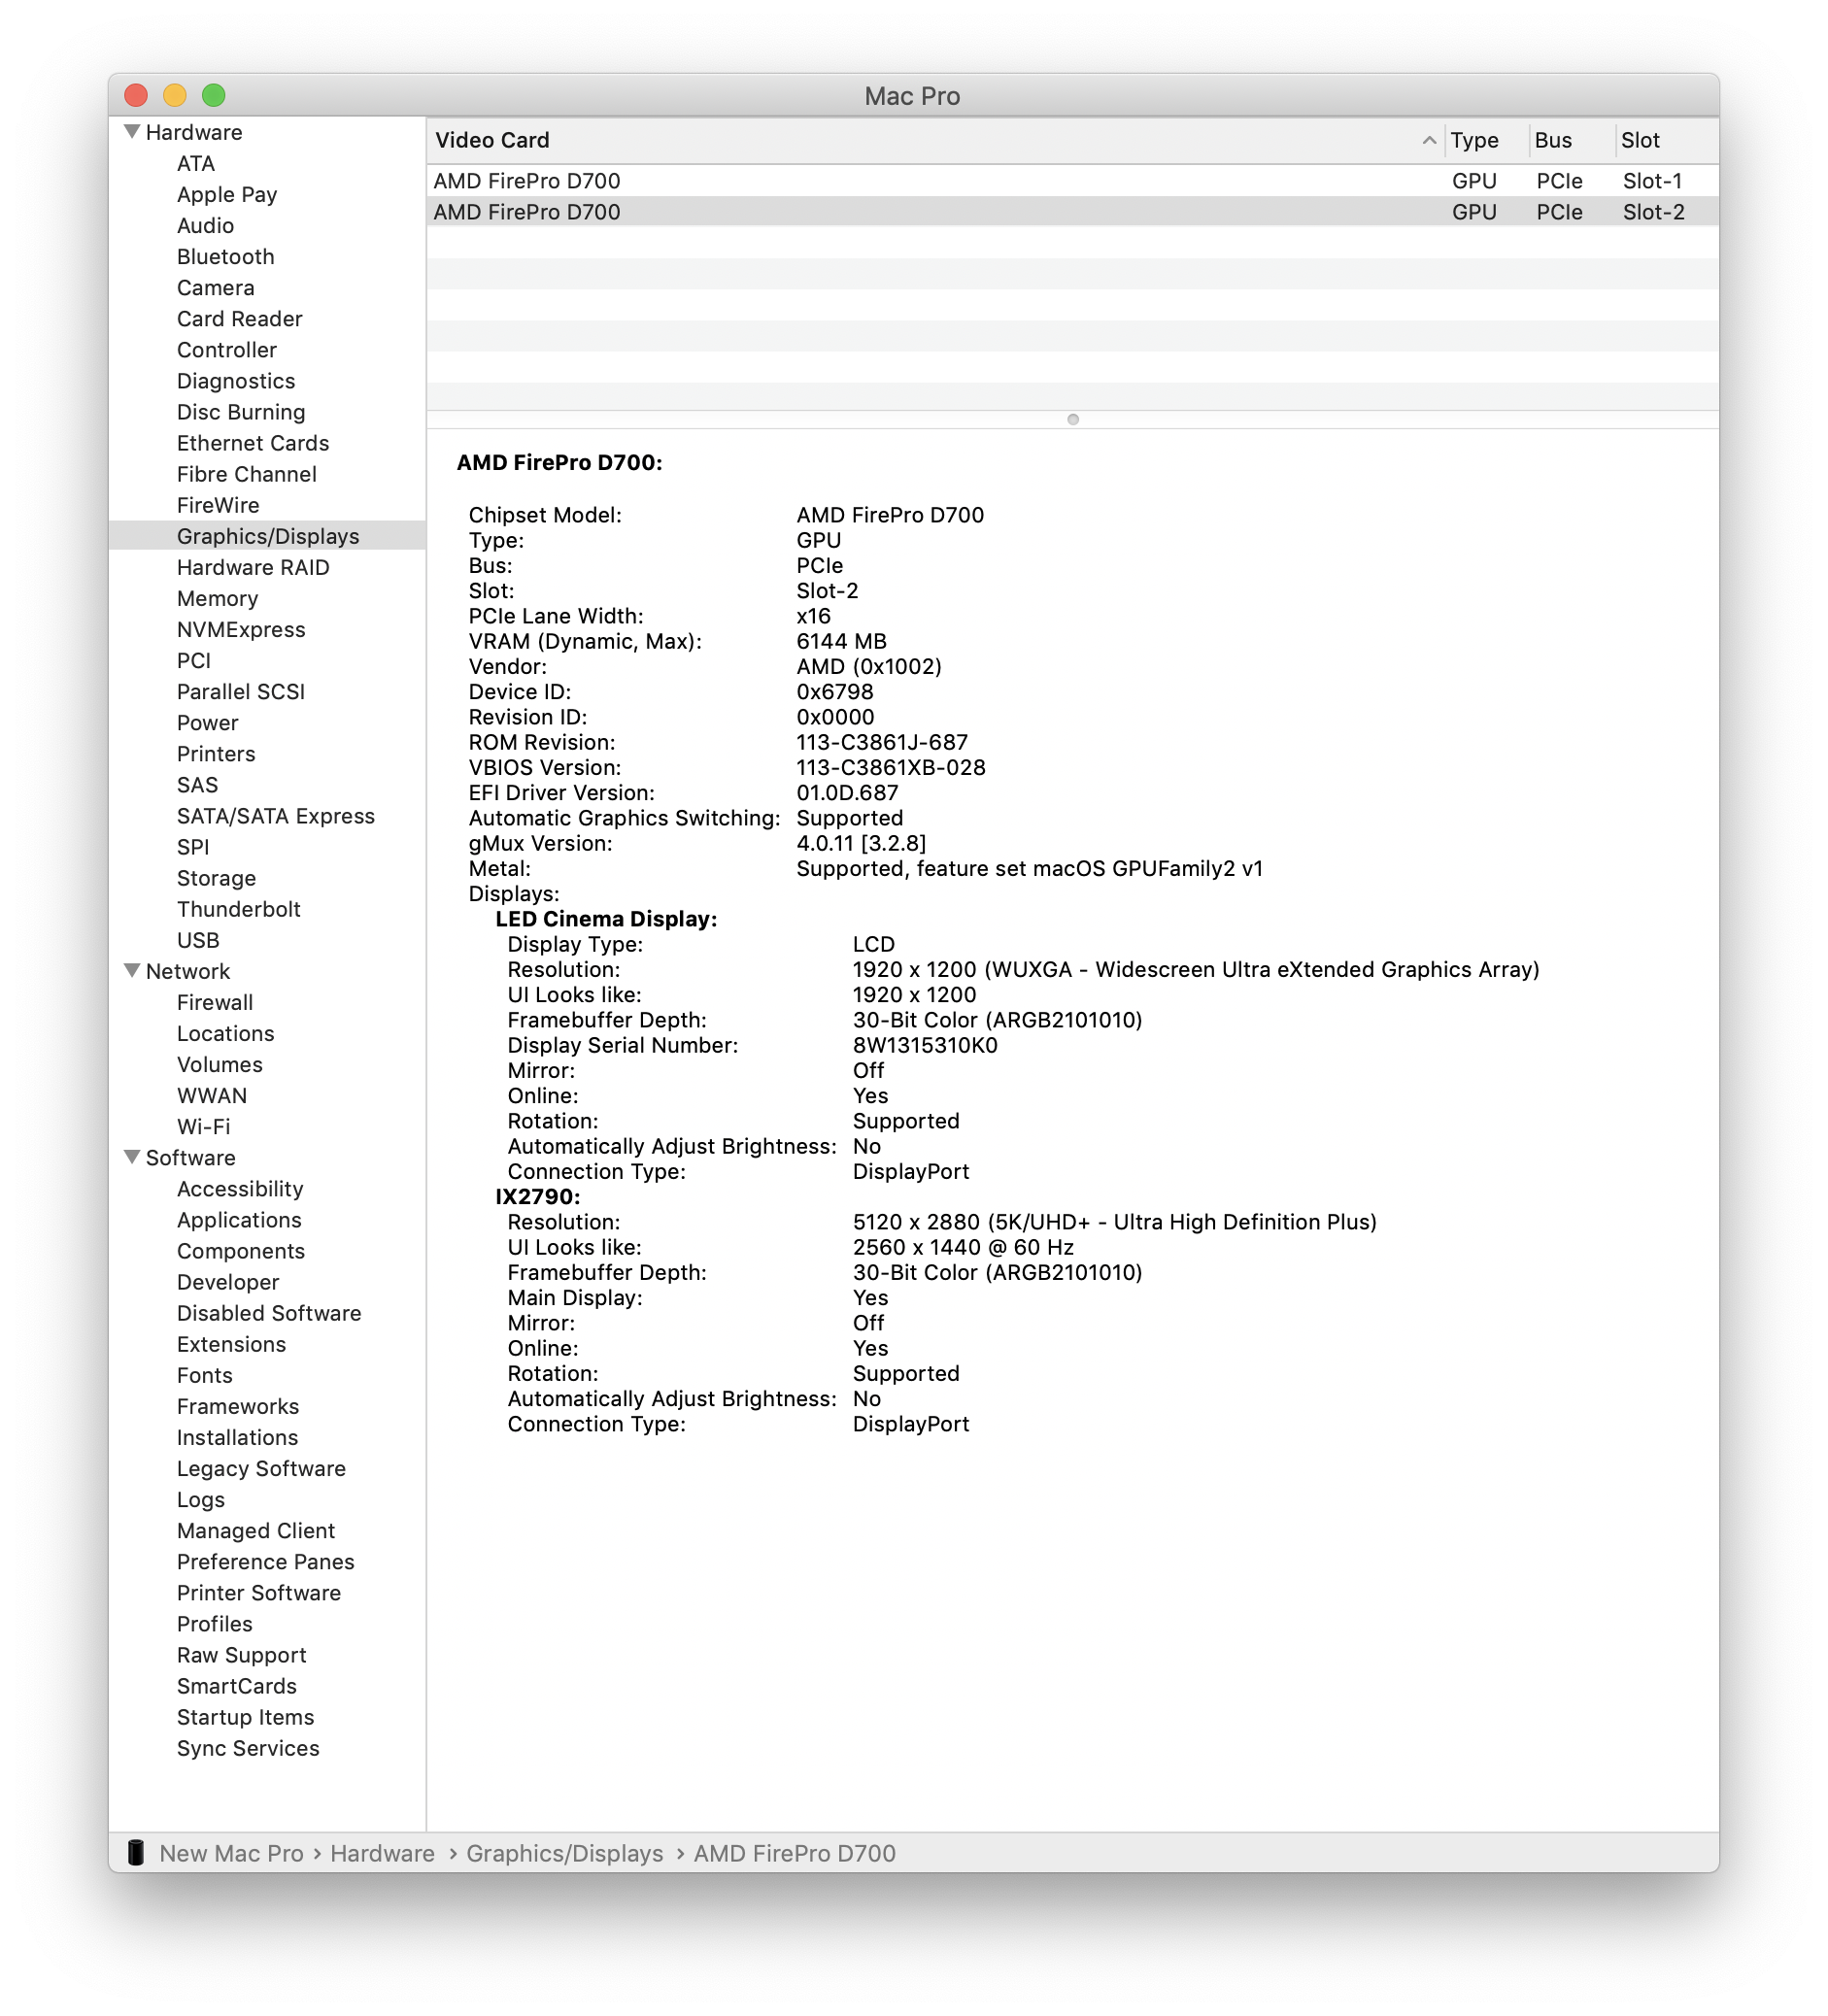The image size is (1828, 2016).
Task: Open Logs under Software
Action: pyautogui.click(x=200, y=1498)
